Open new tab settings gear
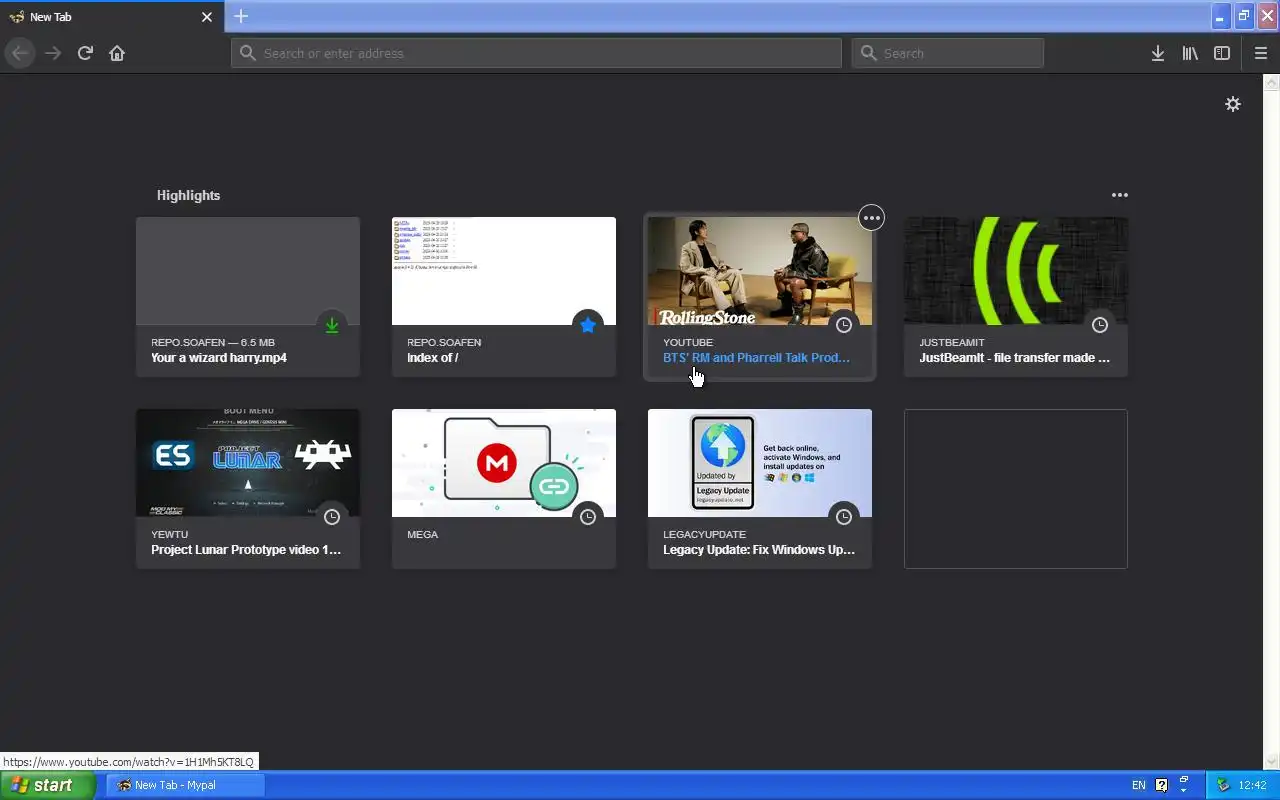1280x800 pixels. coord(1233,104)
